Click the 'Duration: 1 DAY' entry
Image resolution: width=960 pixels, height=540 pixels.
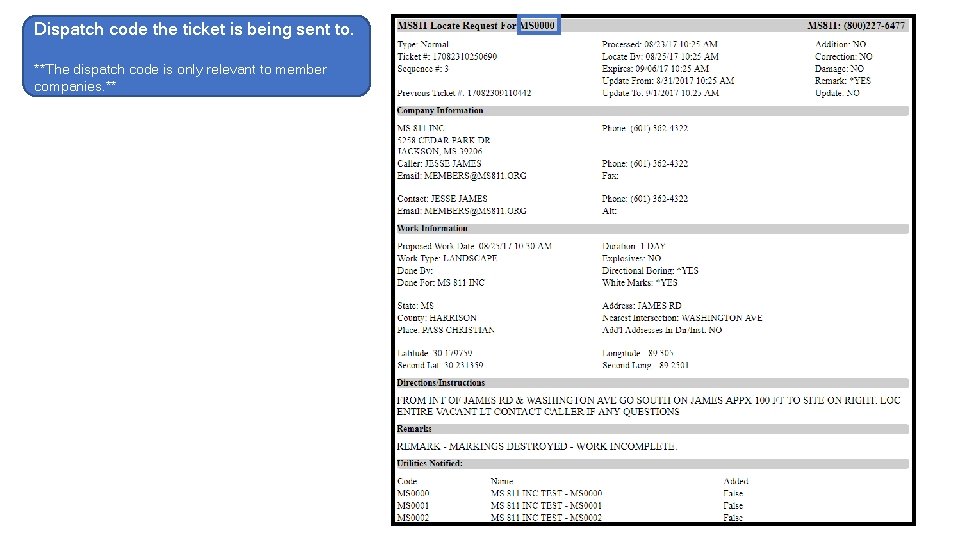tap(633, 246)
